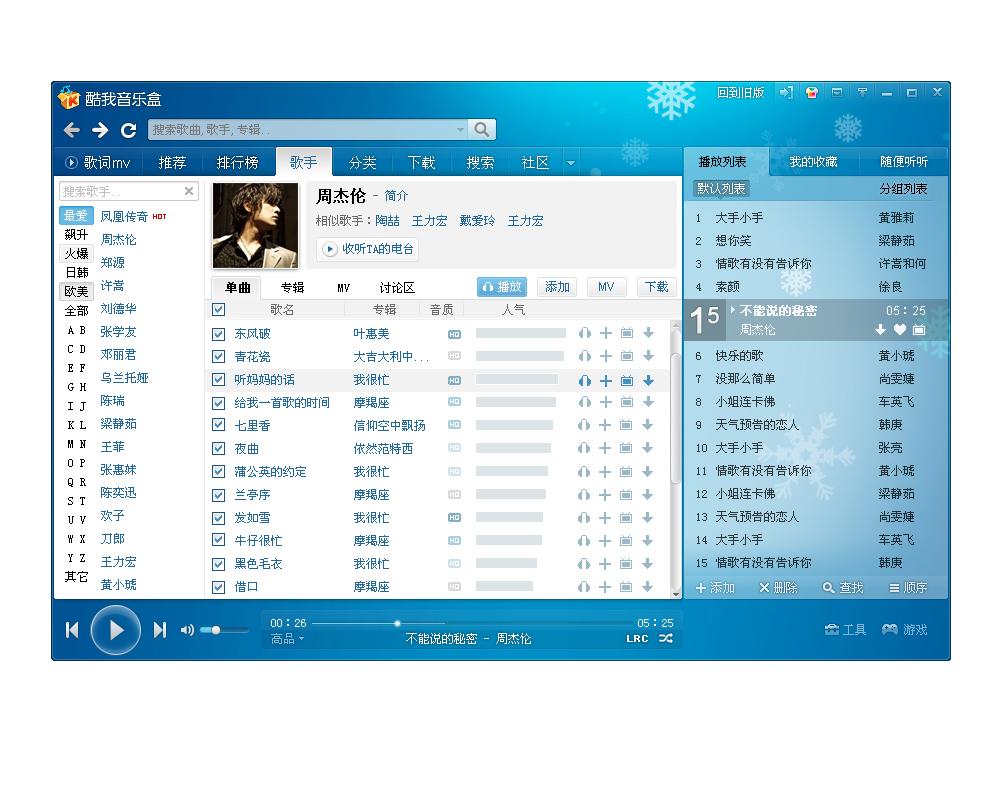Open the 分组列表 group list

[x=903, y=189]
